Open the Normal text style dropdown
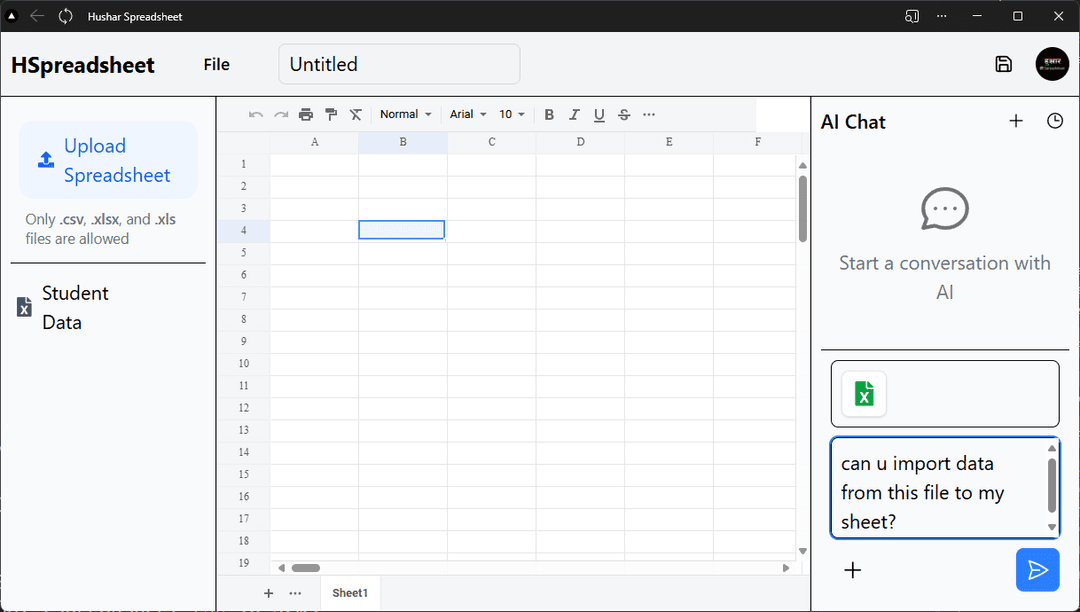 405,115
